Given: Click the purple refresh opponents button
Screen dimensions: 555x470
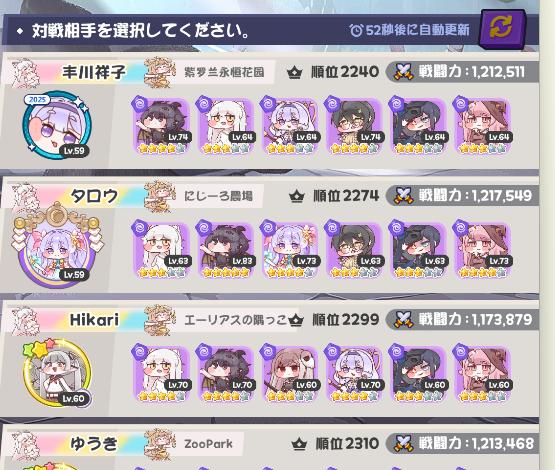Looking at the screenshot, I should (x=502, y=28).
